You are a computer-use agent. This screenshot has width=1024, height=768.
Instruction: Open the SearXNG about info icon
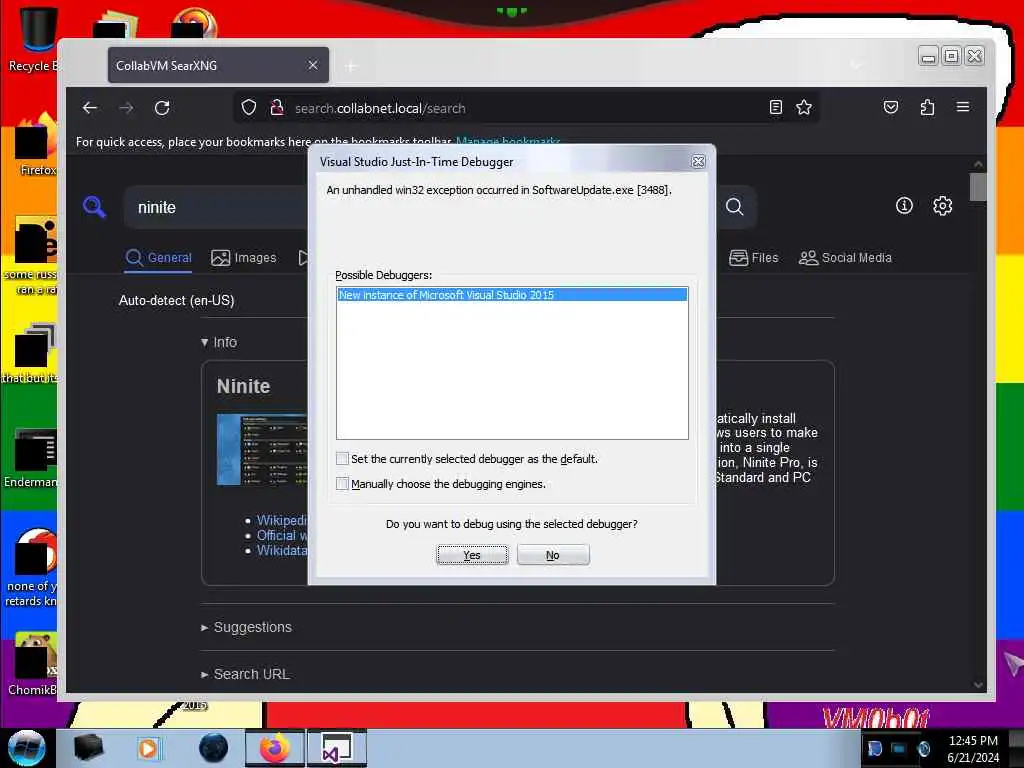(904, 206)
